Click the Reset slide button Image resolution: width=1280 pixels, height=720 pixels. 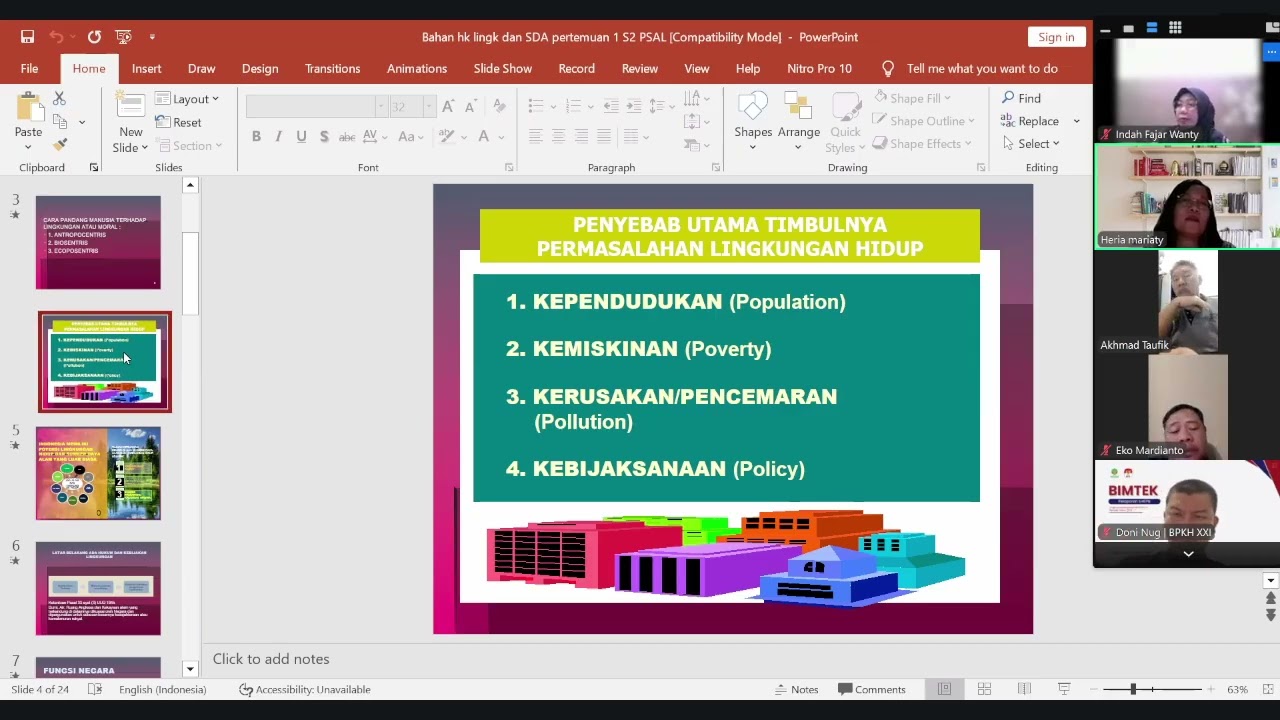coord(178,122)
